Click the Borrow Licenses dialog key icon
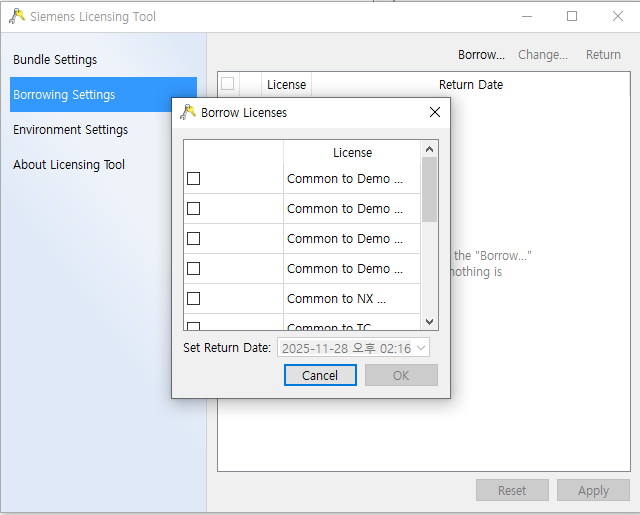Viewport: 640px width, 515px height. 188,112
